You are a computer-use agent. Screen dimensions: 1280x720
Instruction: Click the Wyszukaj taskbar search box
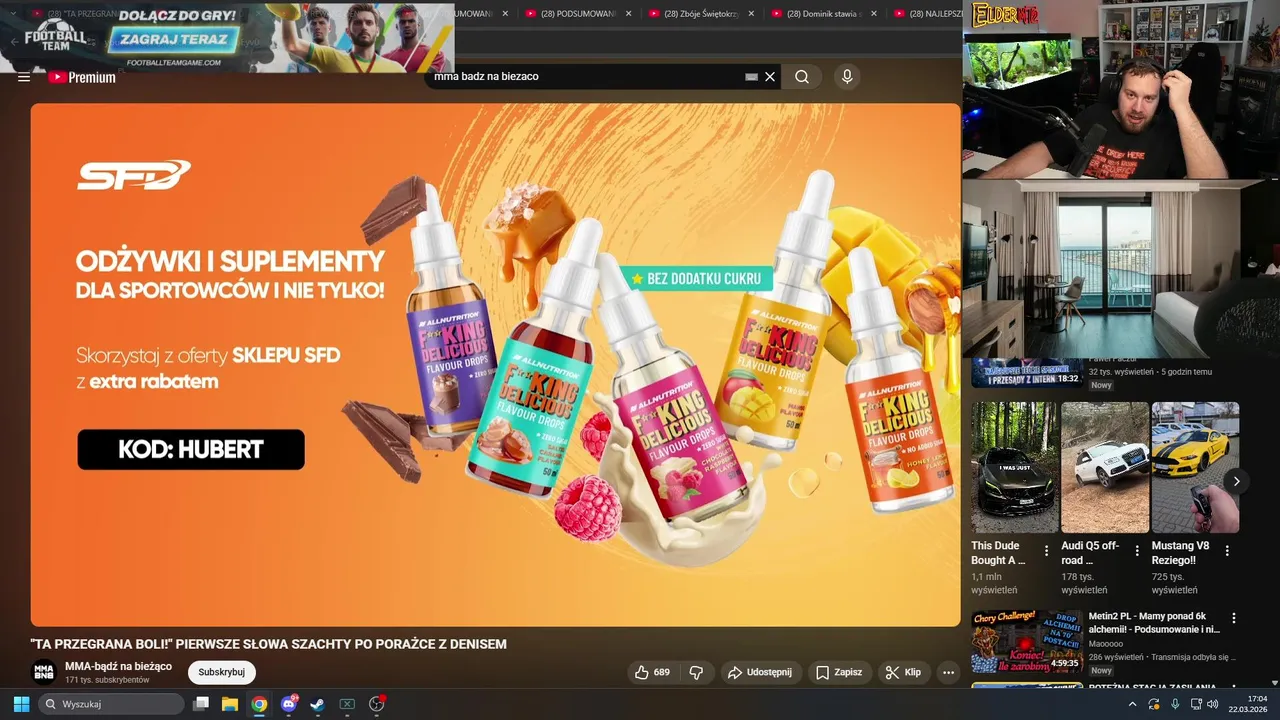pyautogui.click(x=112, y=704)
